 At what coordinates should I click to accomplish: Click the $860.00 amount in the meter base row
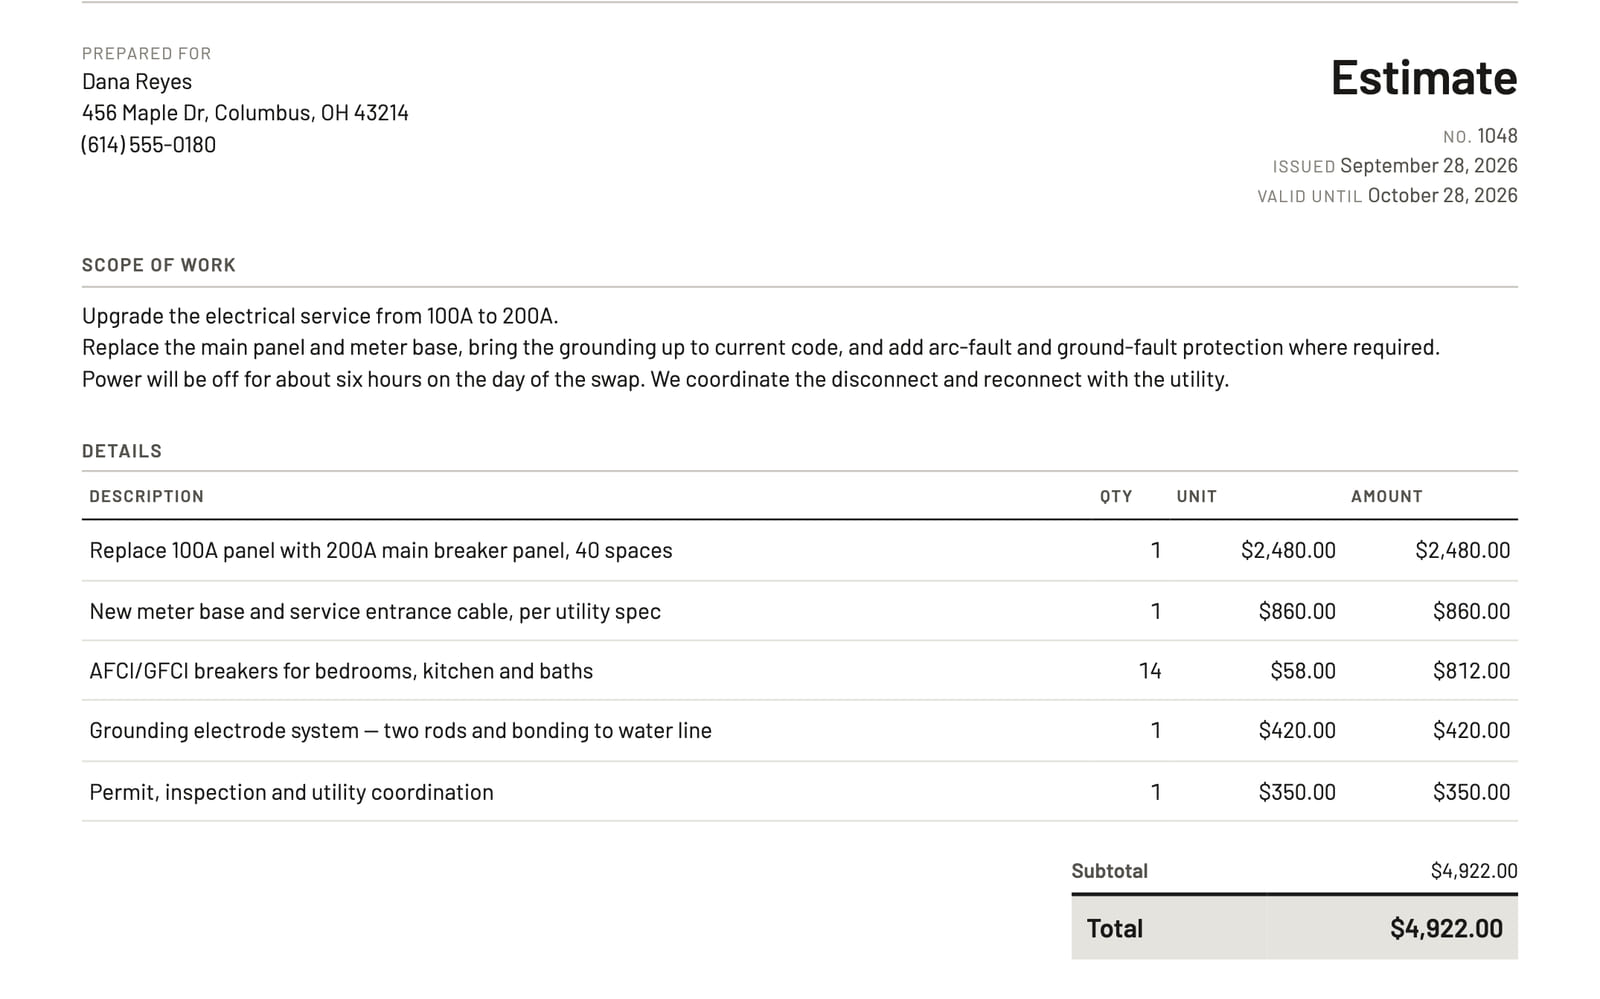(1471, 612)
